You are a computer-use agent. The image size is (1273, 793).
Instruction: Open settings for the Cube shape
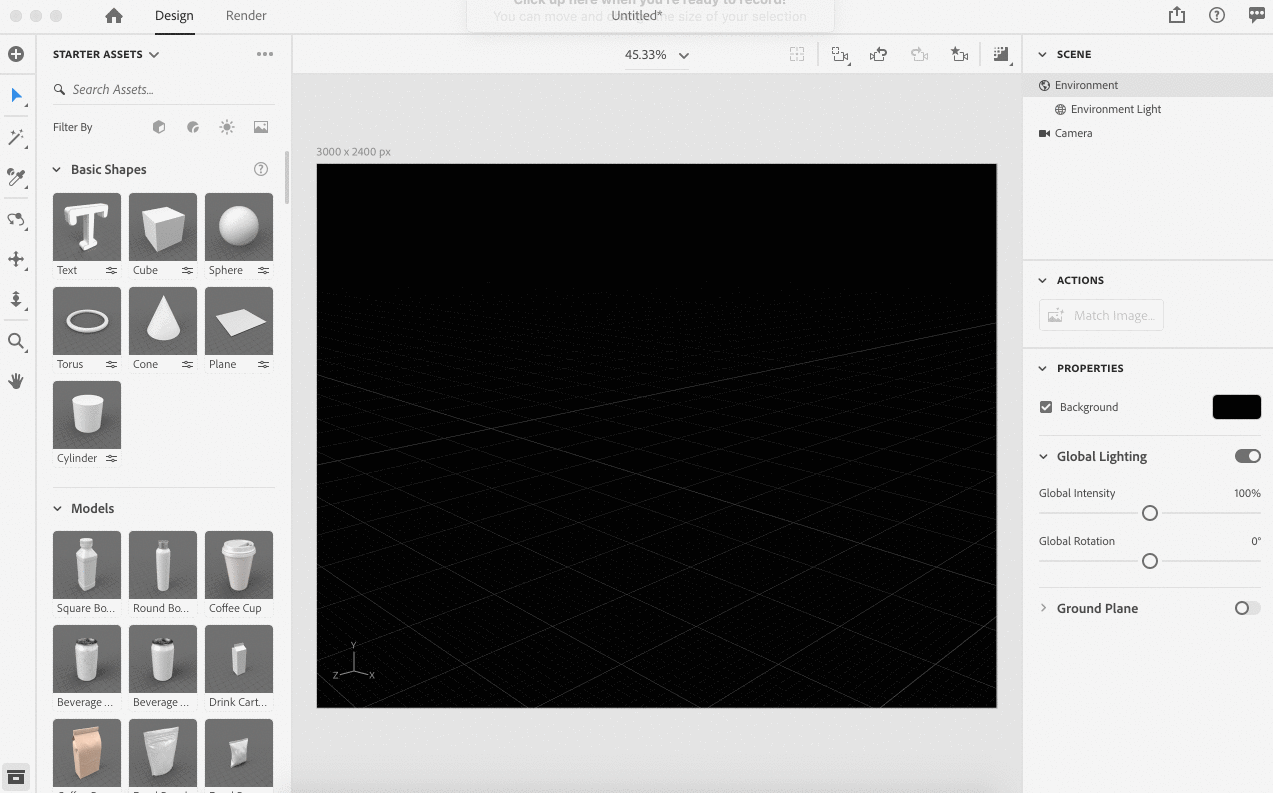tap(187, 270)
